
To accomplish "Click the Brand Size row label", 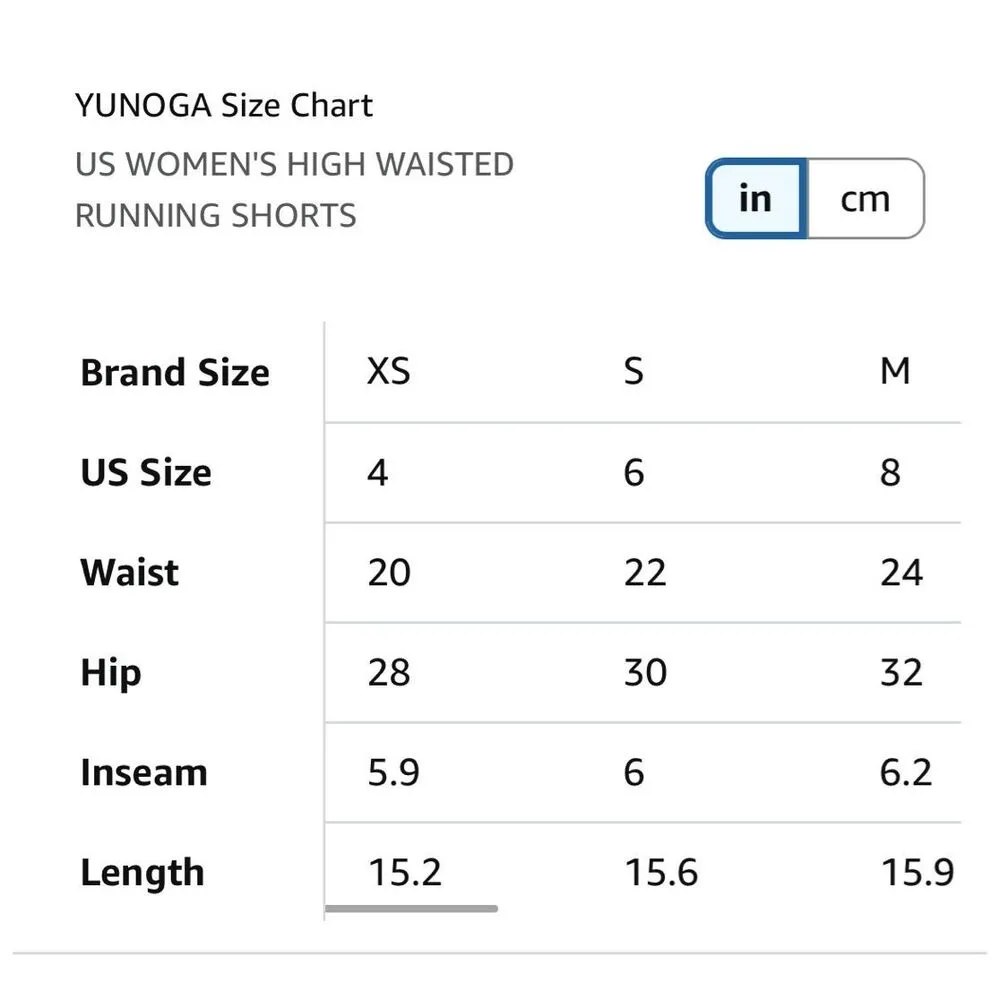I will pos(175,372).
